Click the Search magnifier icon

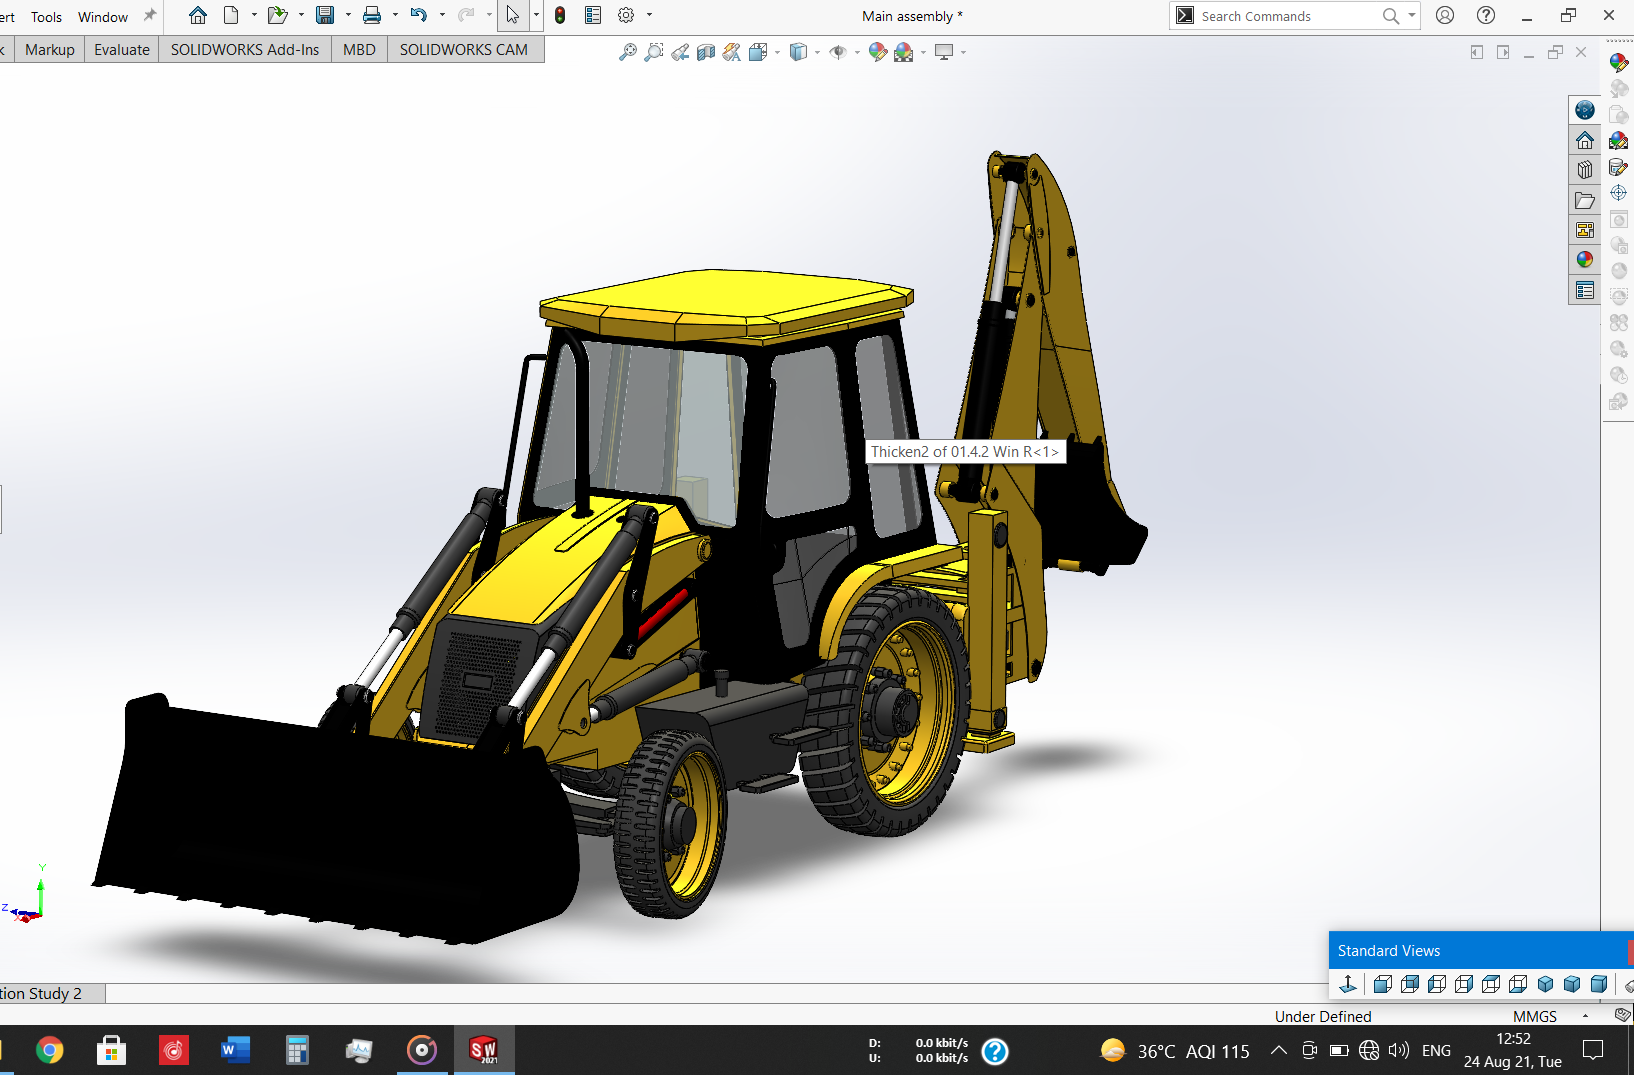coord(1390,16)
